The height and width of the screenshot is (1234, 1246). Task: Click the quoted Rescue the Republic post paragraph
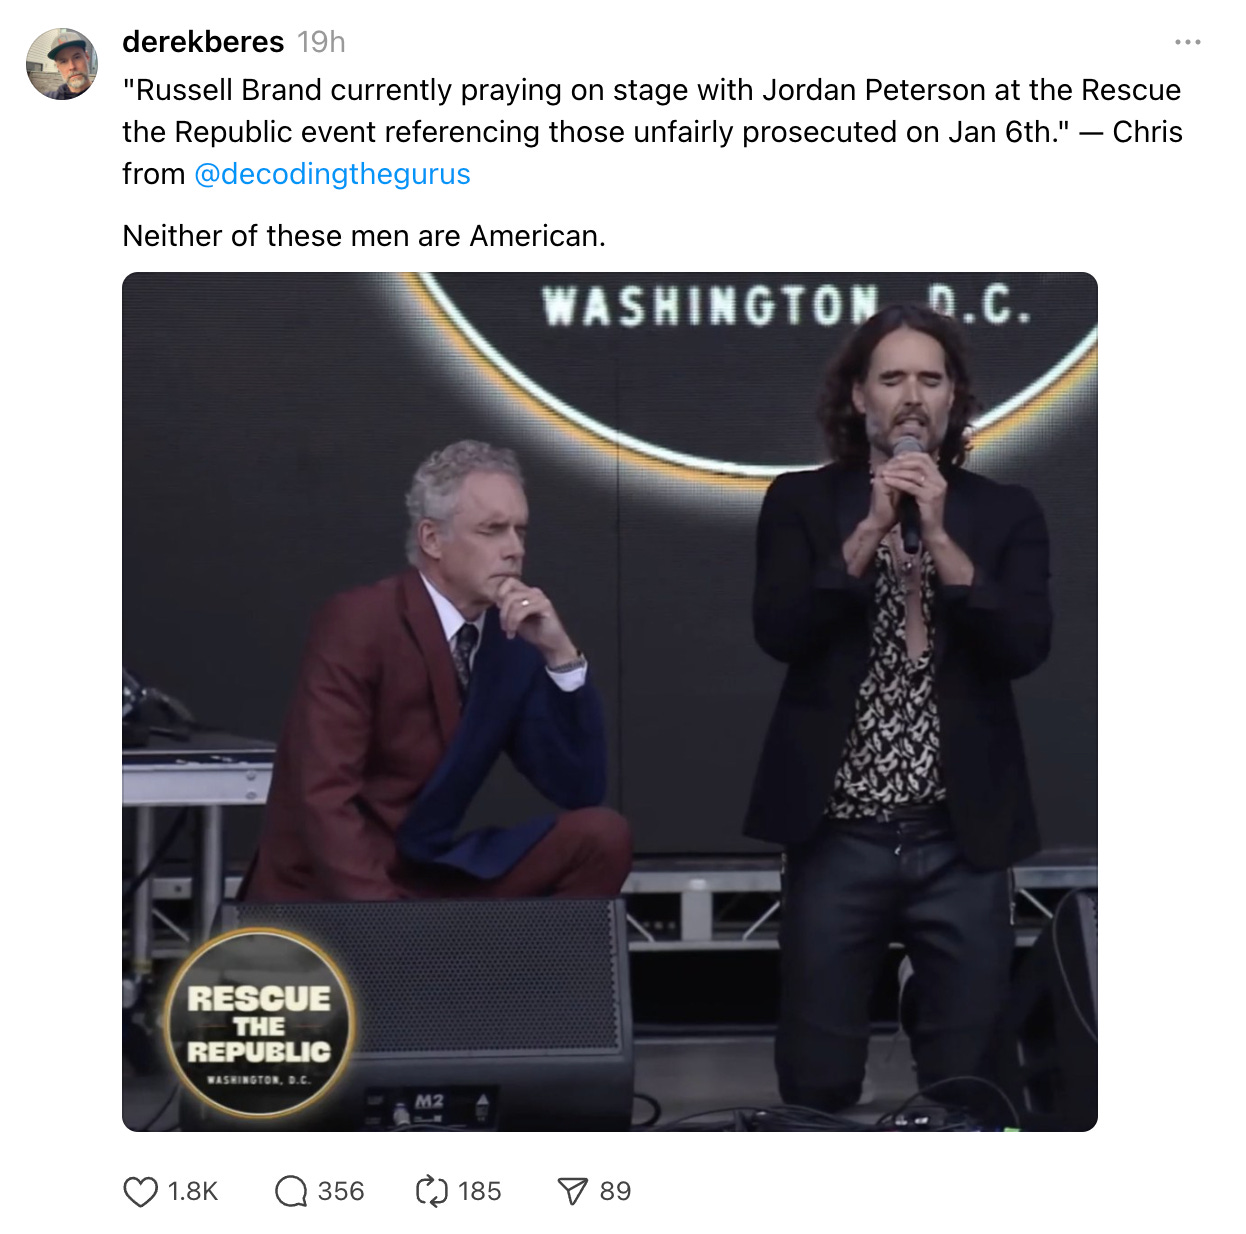pos(652,132)
